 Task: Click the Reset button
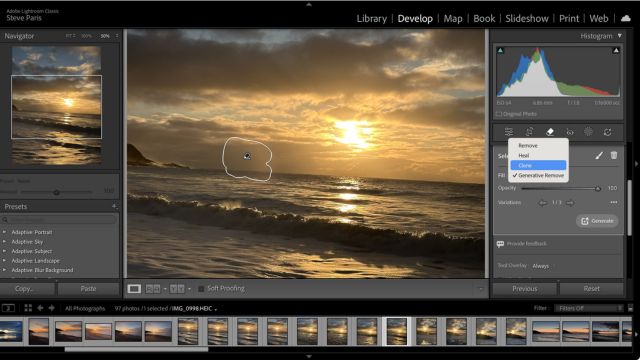[x=591, y=289]
